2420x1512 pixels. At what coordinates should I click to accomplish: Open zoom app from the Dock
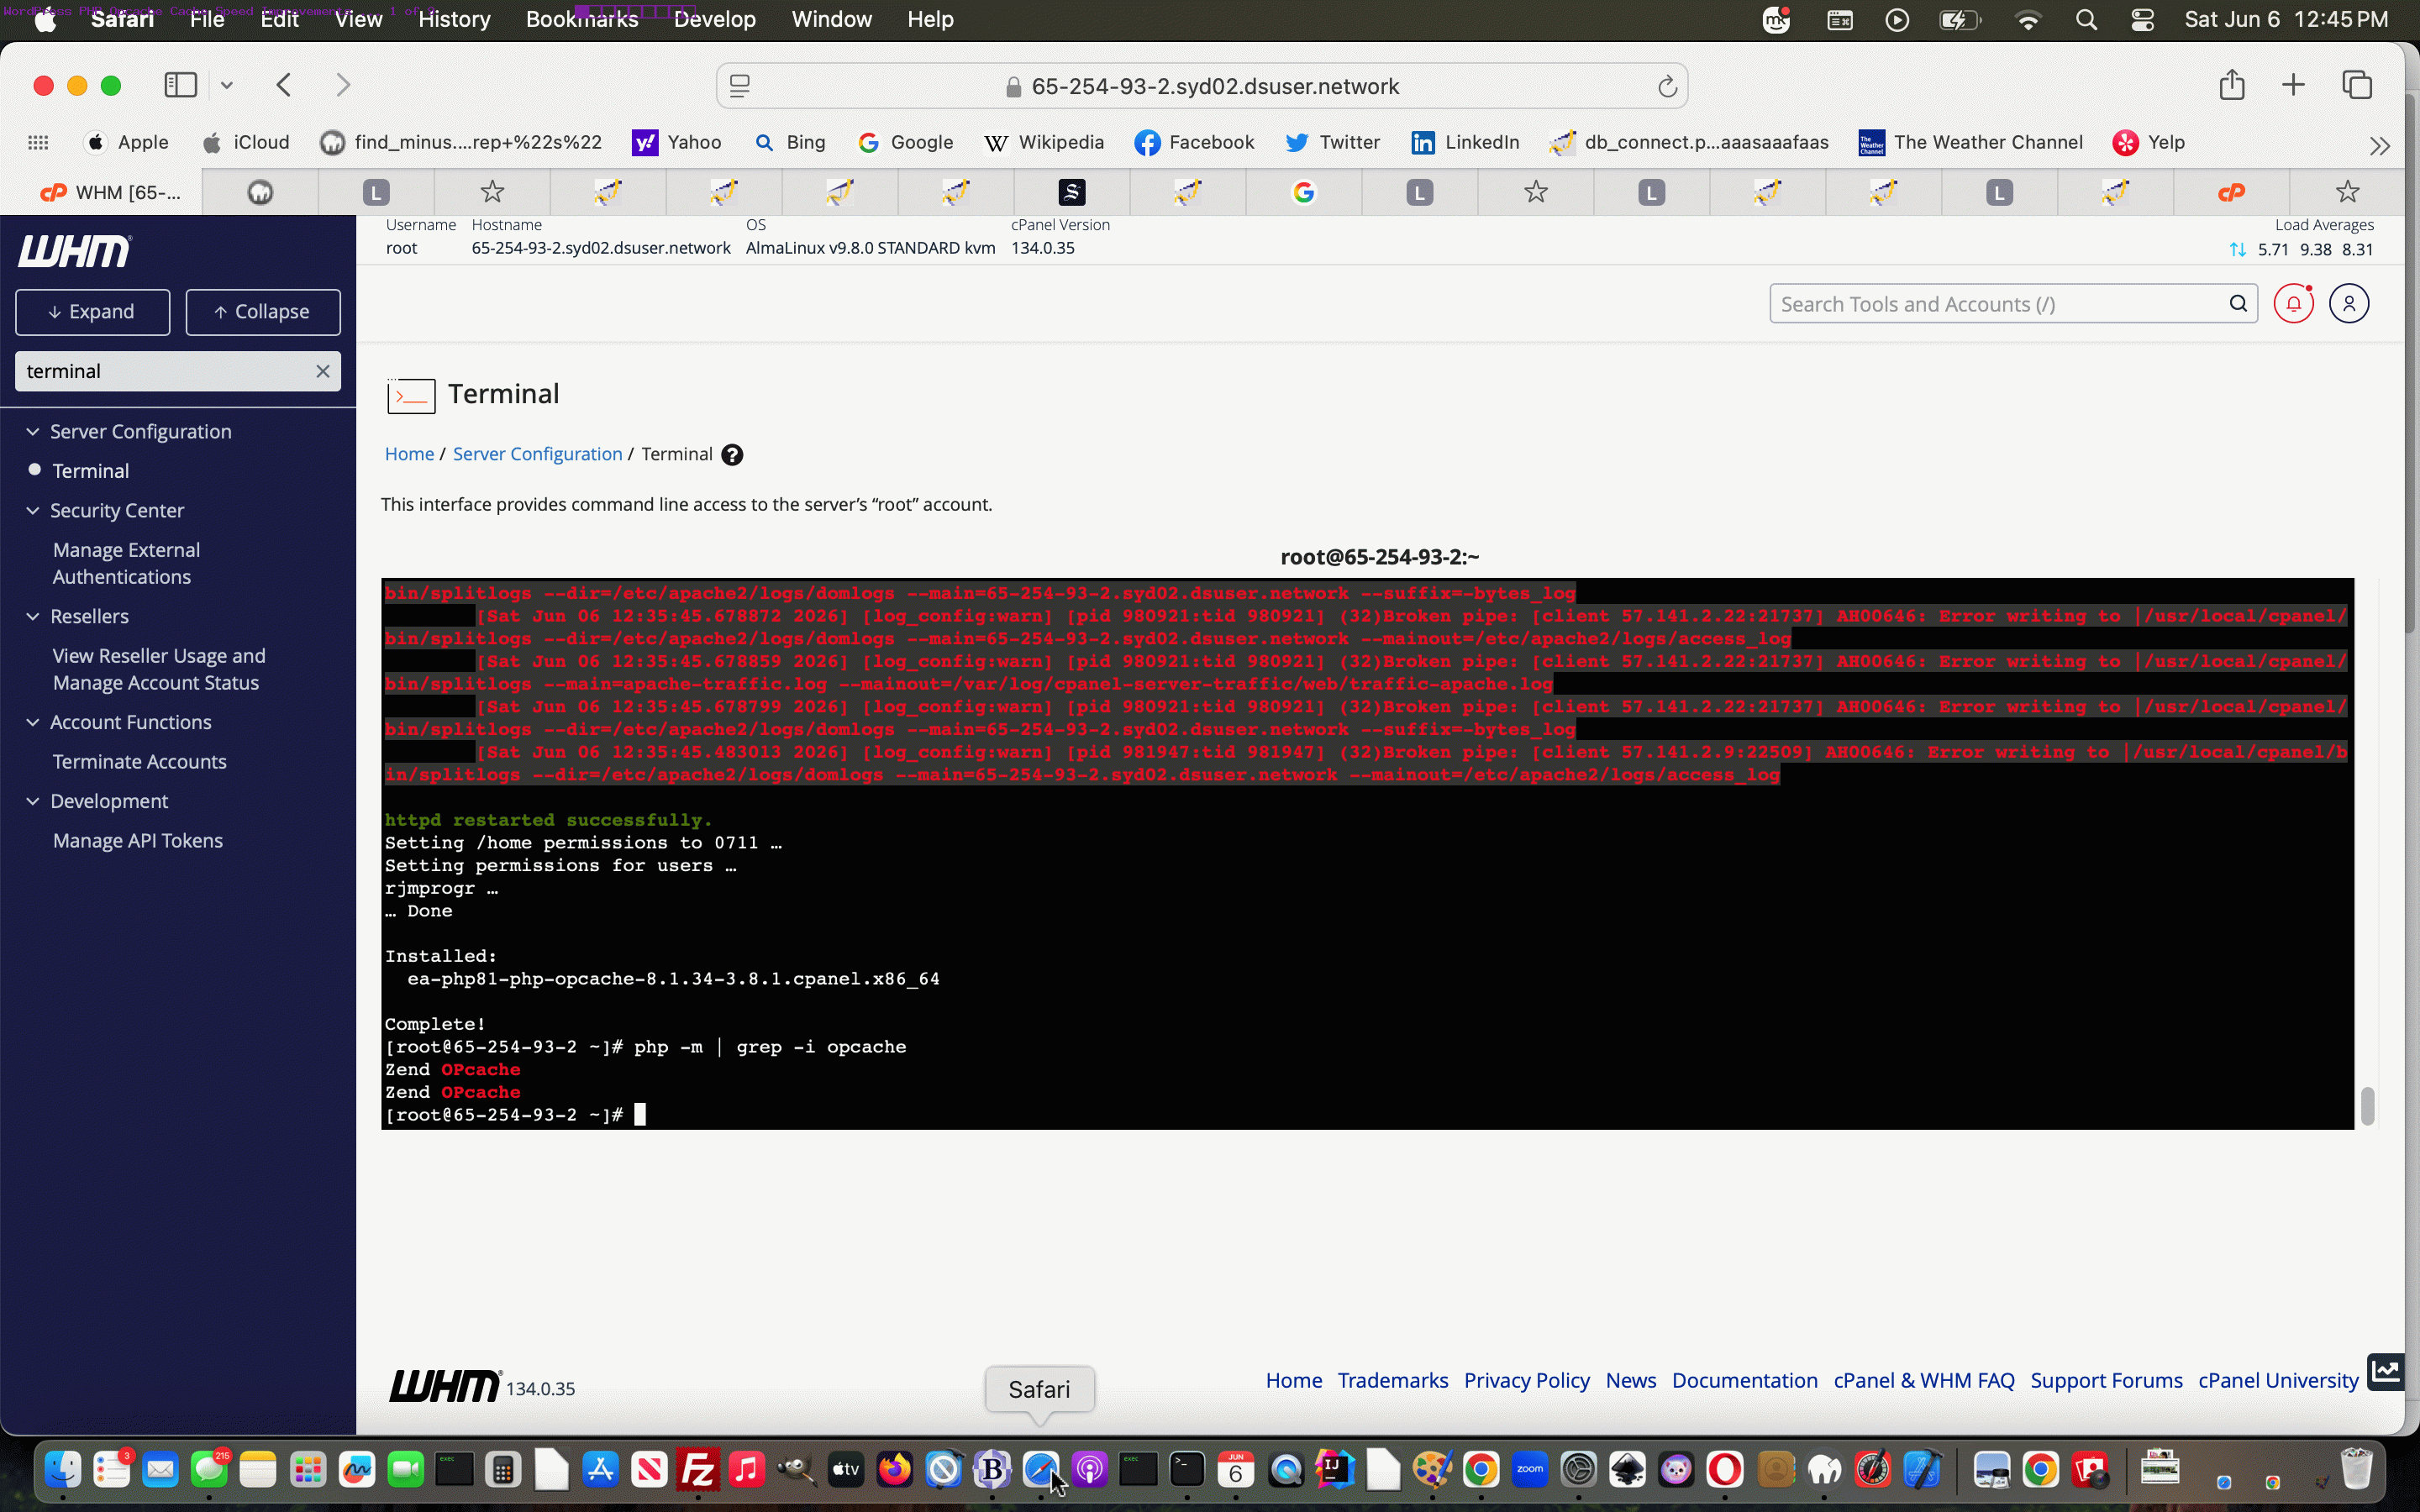pos(1530,1469)
